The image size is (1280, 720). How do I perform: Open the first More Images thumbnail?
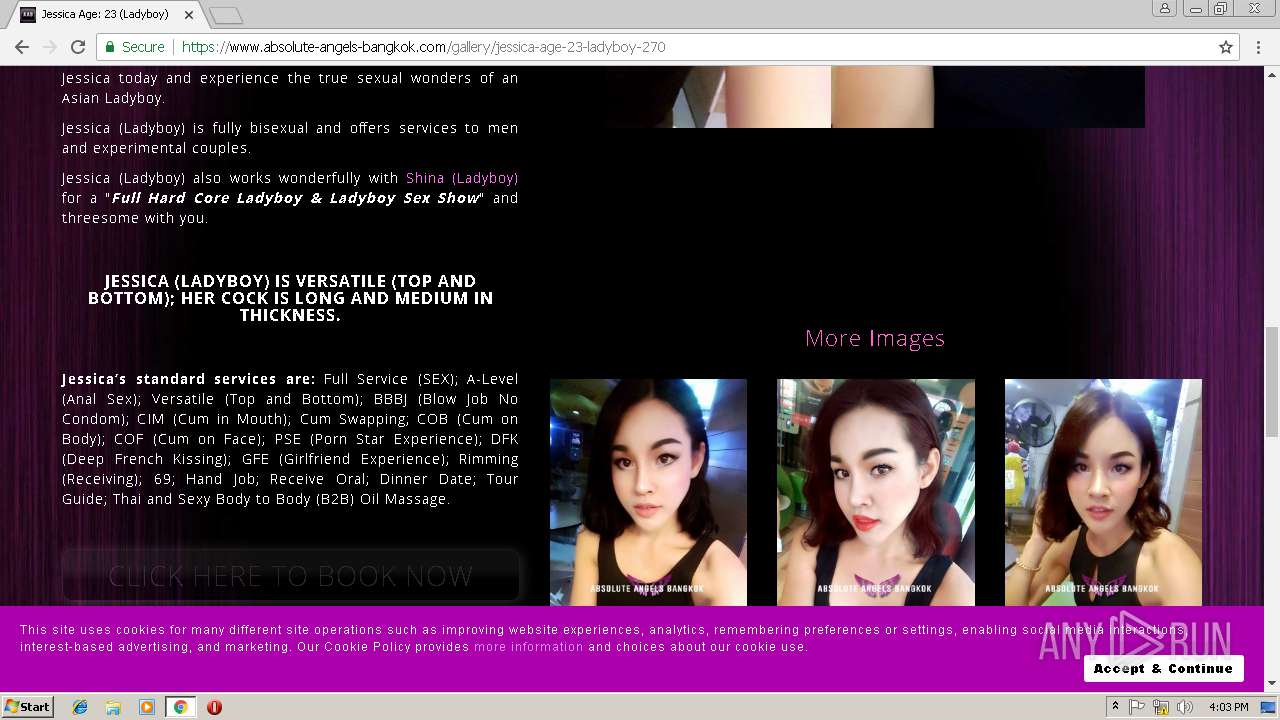point(648,492)
